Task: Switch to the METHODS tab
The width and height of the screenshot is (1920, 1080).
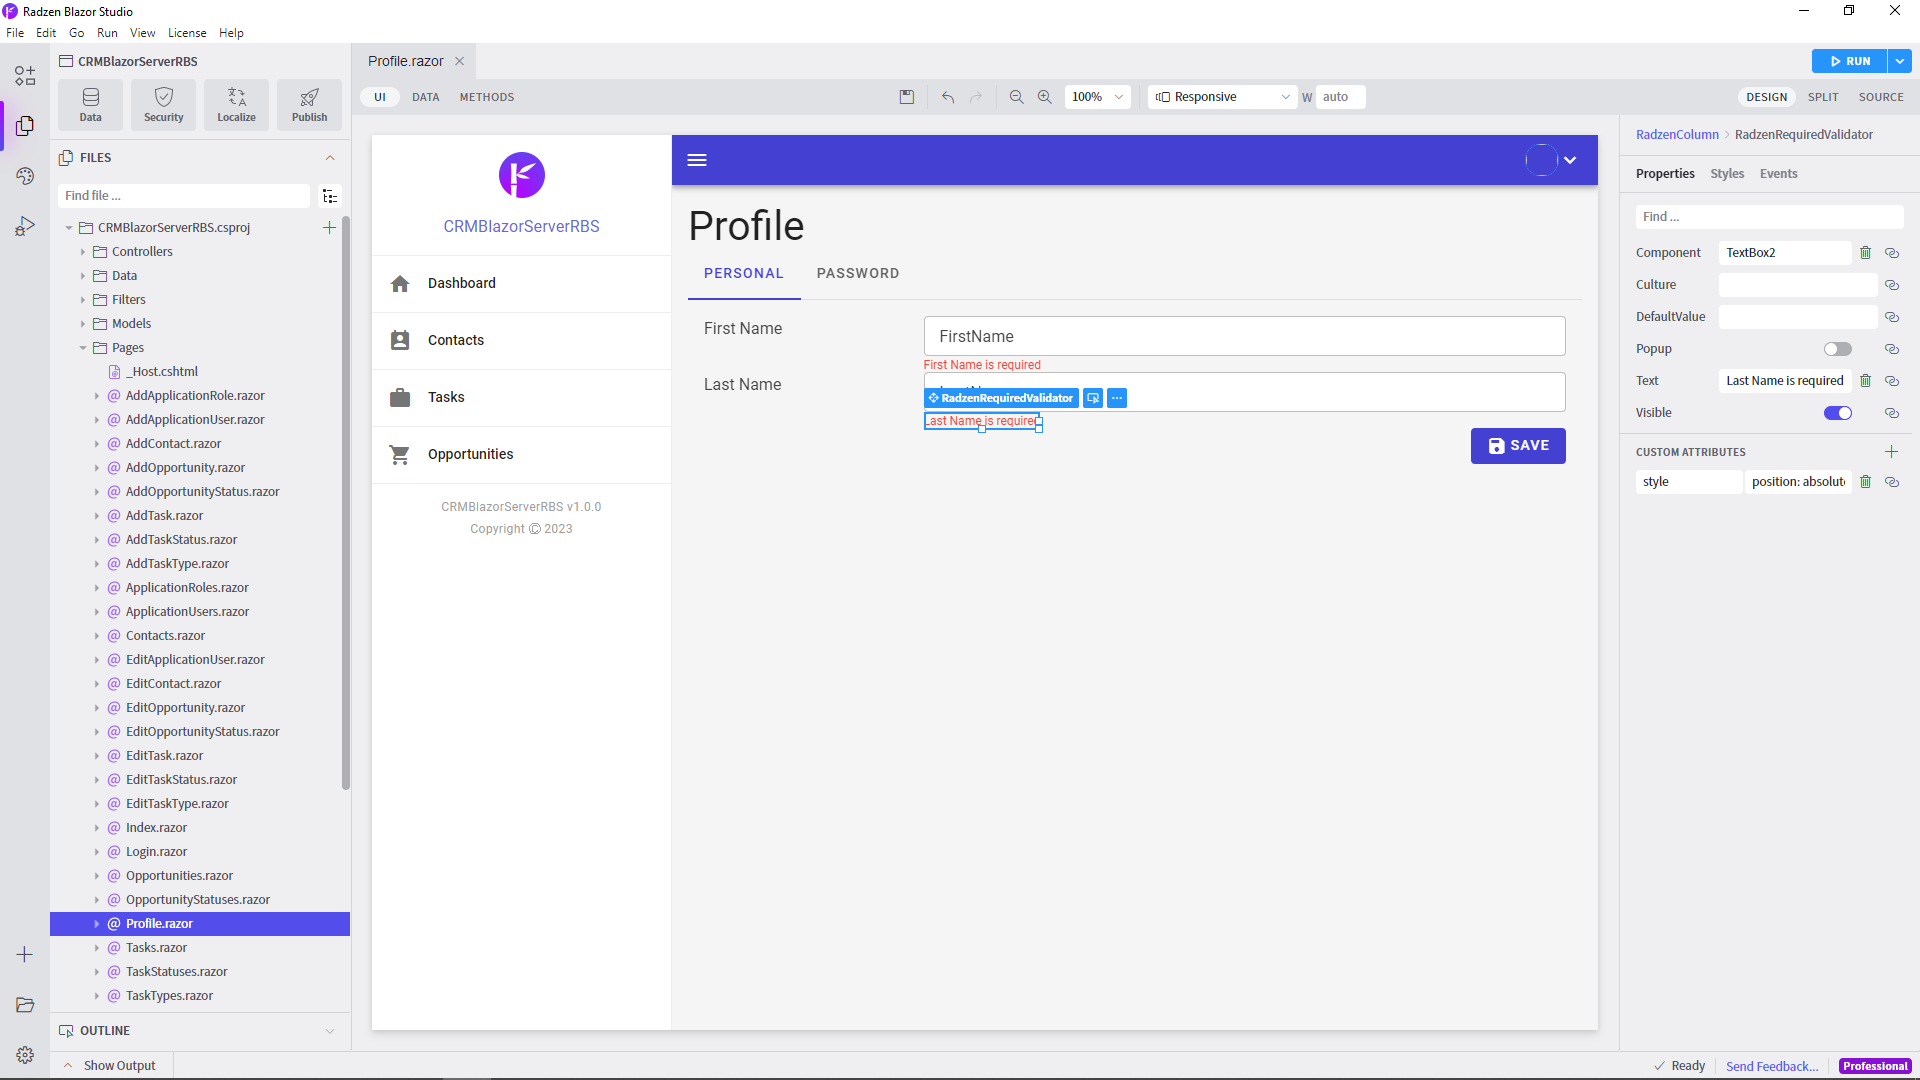Action: point(487,97)
